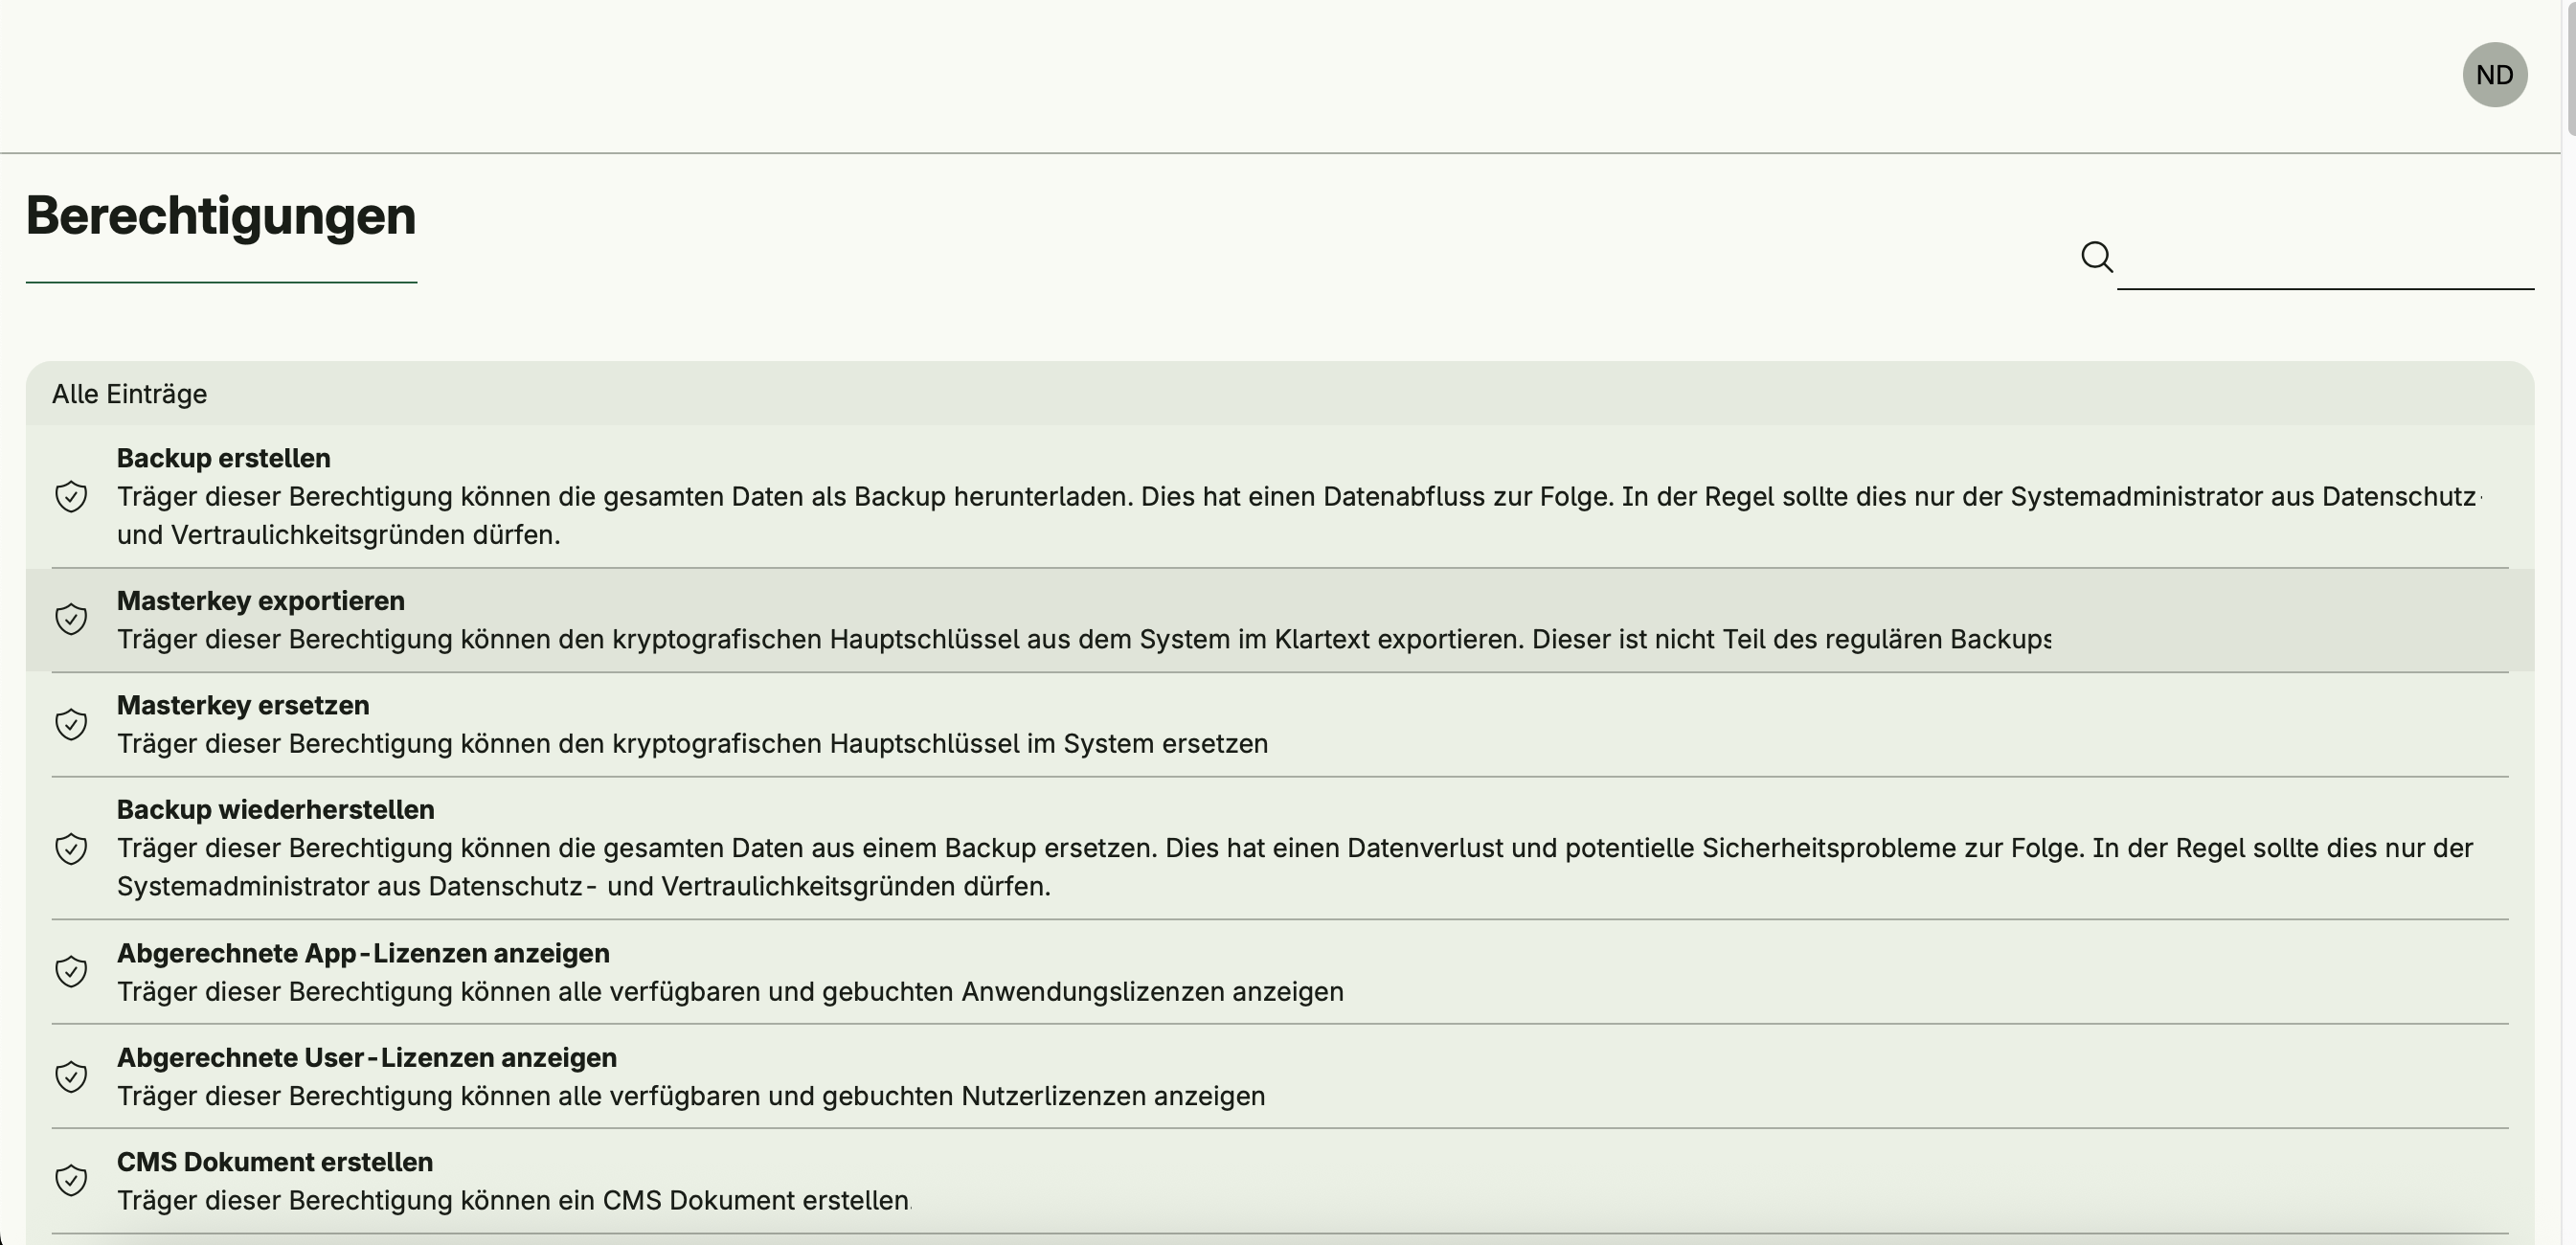This screenshot has height=1245, width=2576.
Task: Open Backup wiederherstellen permission title
Action: (276, 809)
